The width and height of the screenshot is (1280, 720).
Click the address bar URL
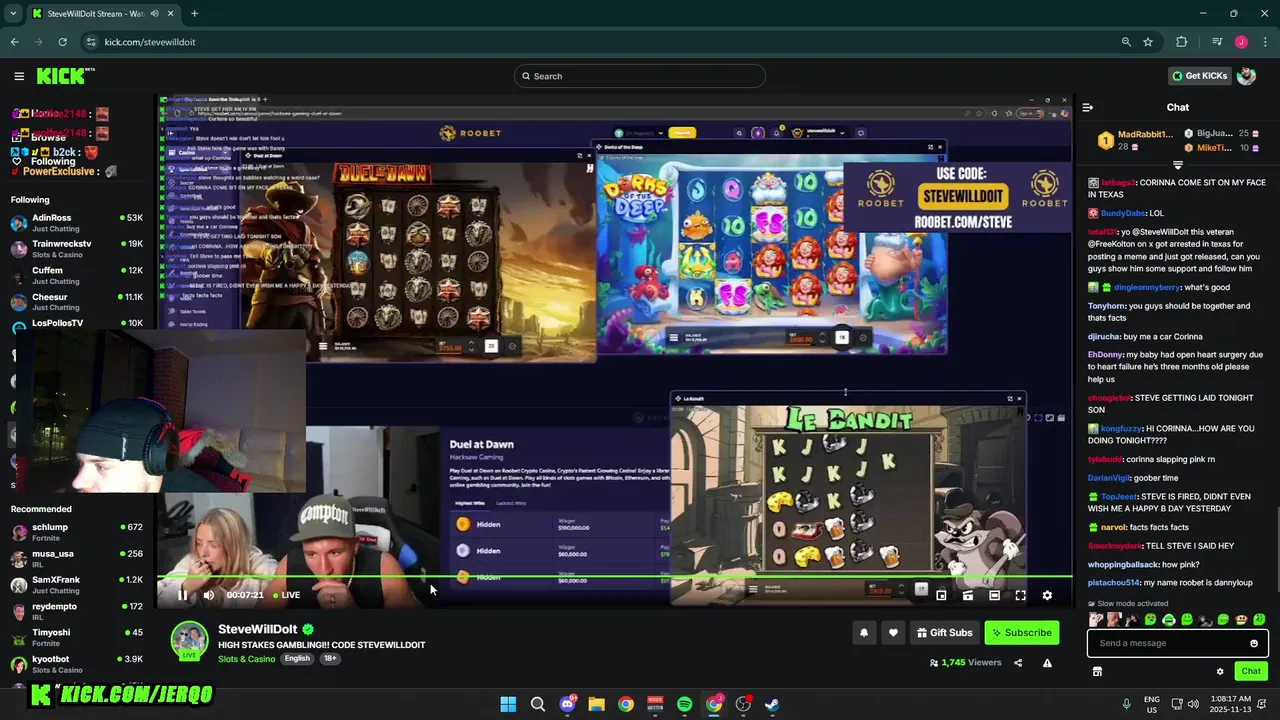tap(150, 42)
